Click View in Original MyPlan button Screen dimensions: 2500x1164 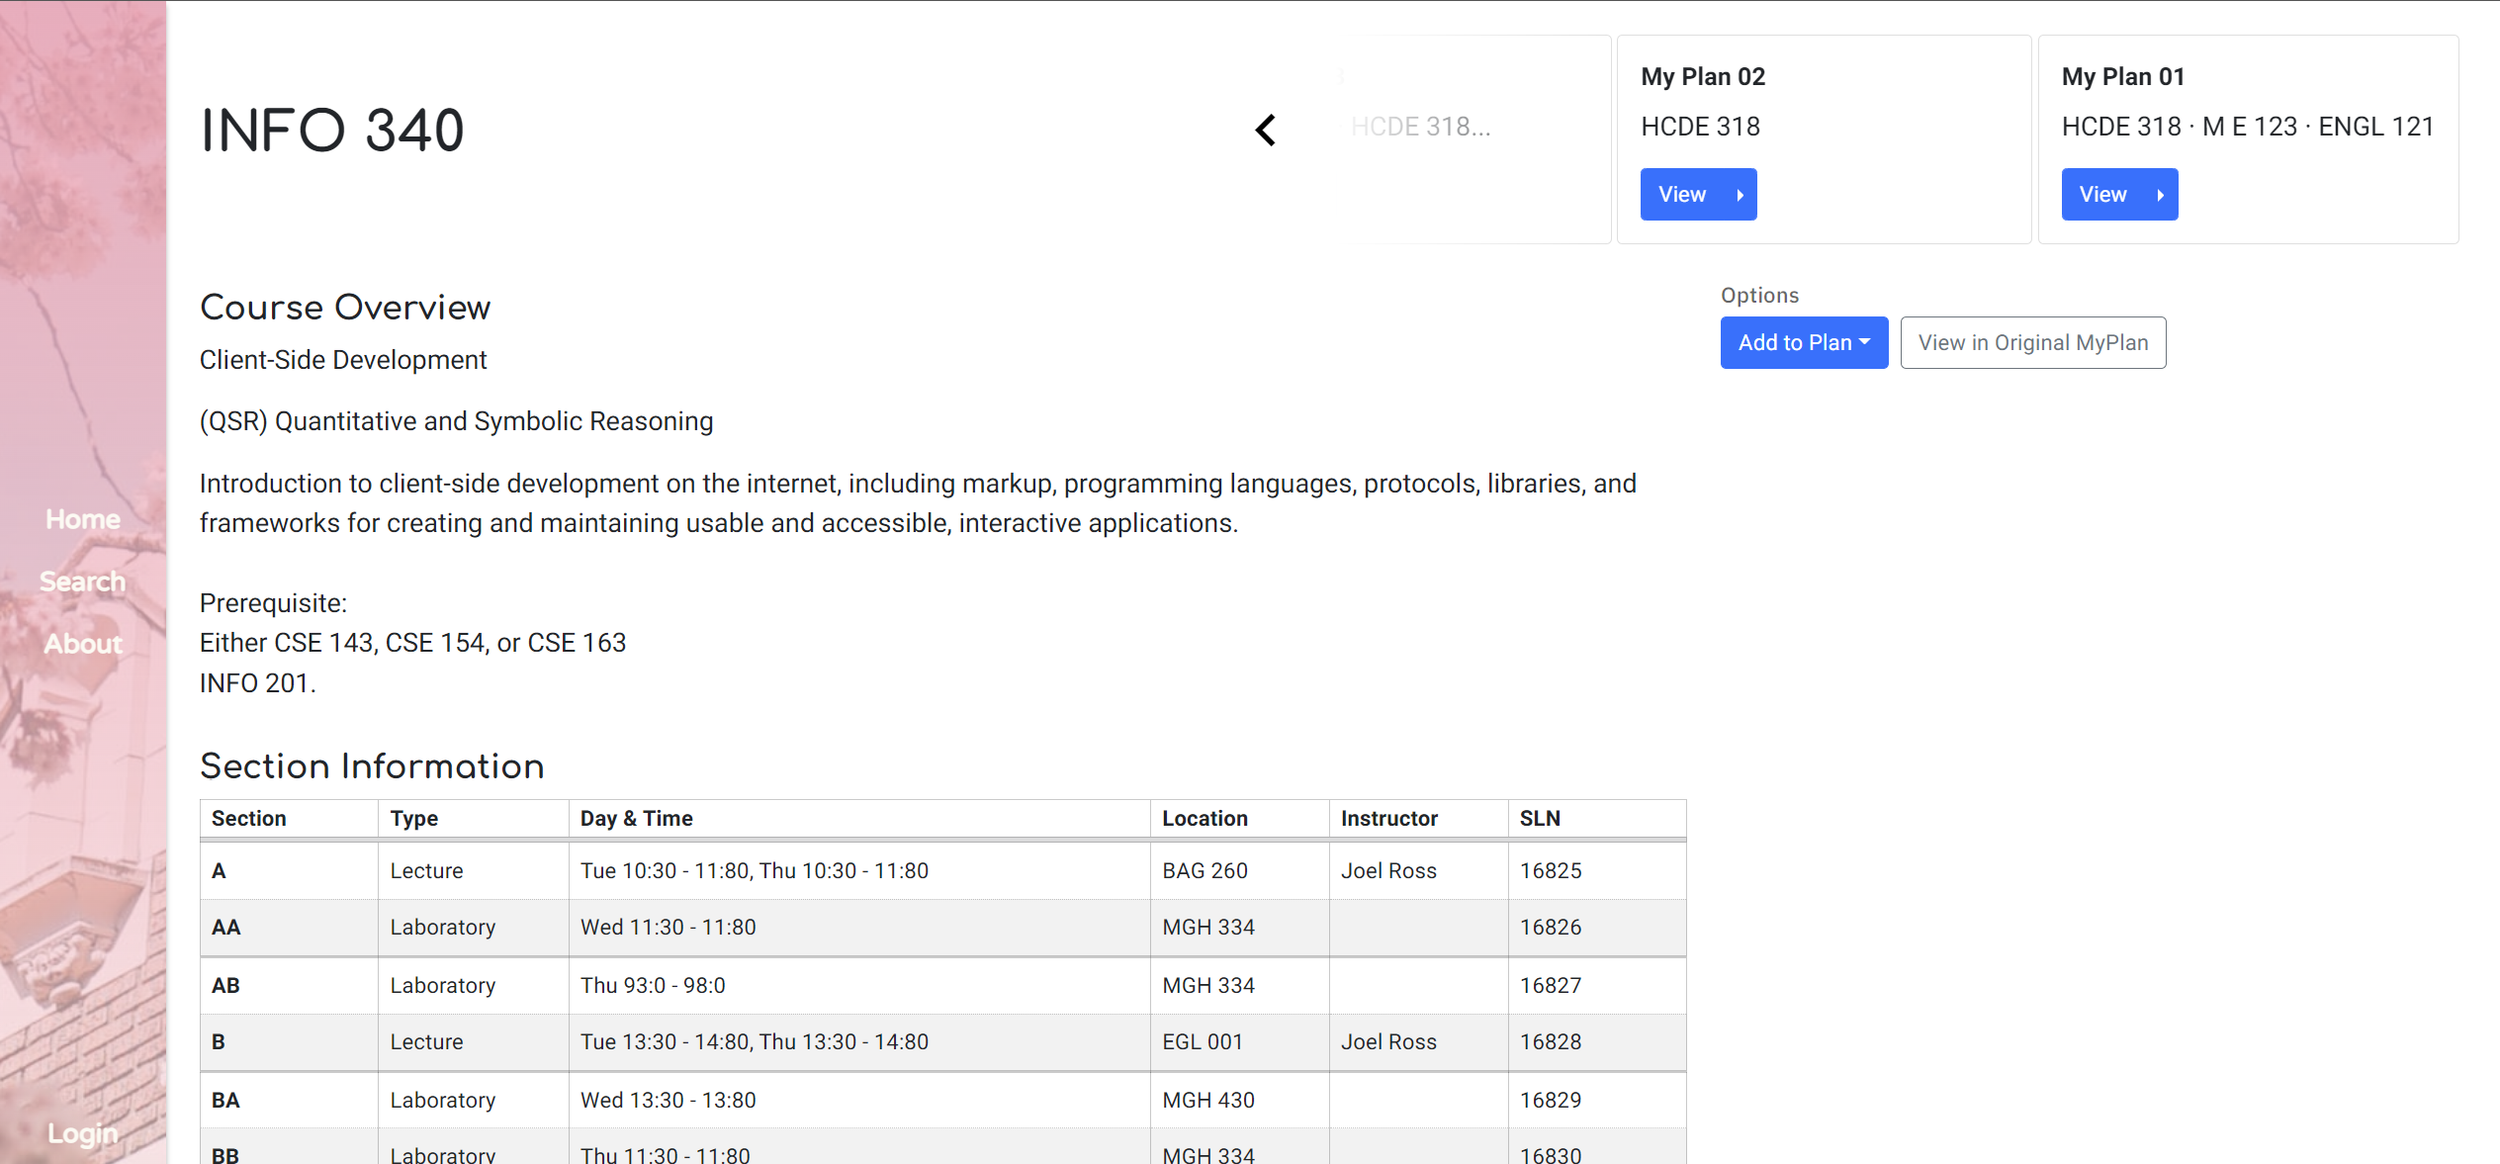pos(2032,343)
